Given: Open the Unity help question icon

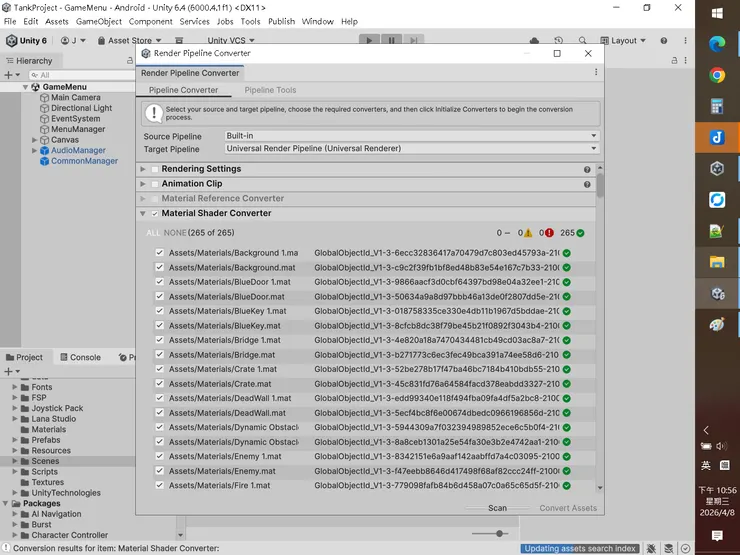Looking at the screenshot, I should click(x=664, y=41).
